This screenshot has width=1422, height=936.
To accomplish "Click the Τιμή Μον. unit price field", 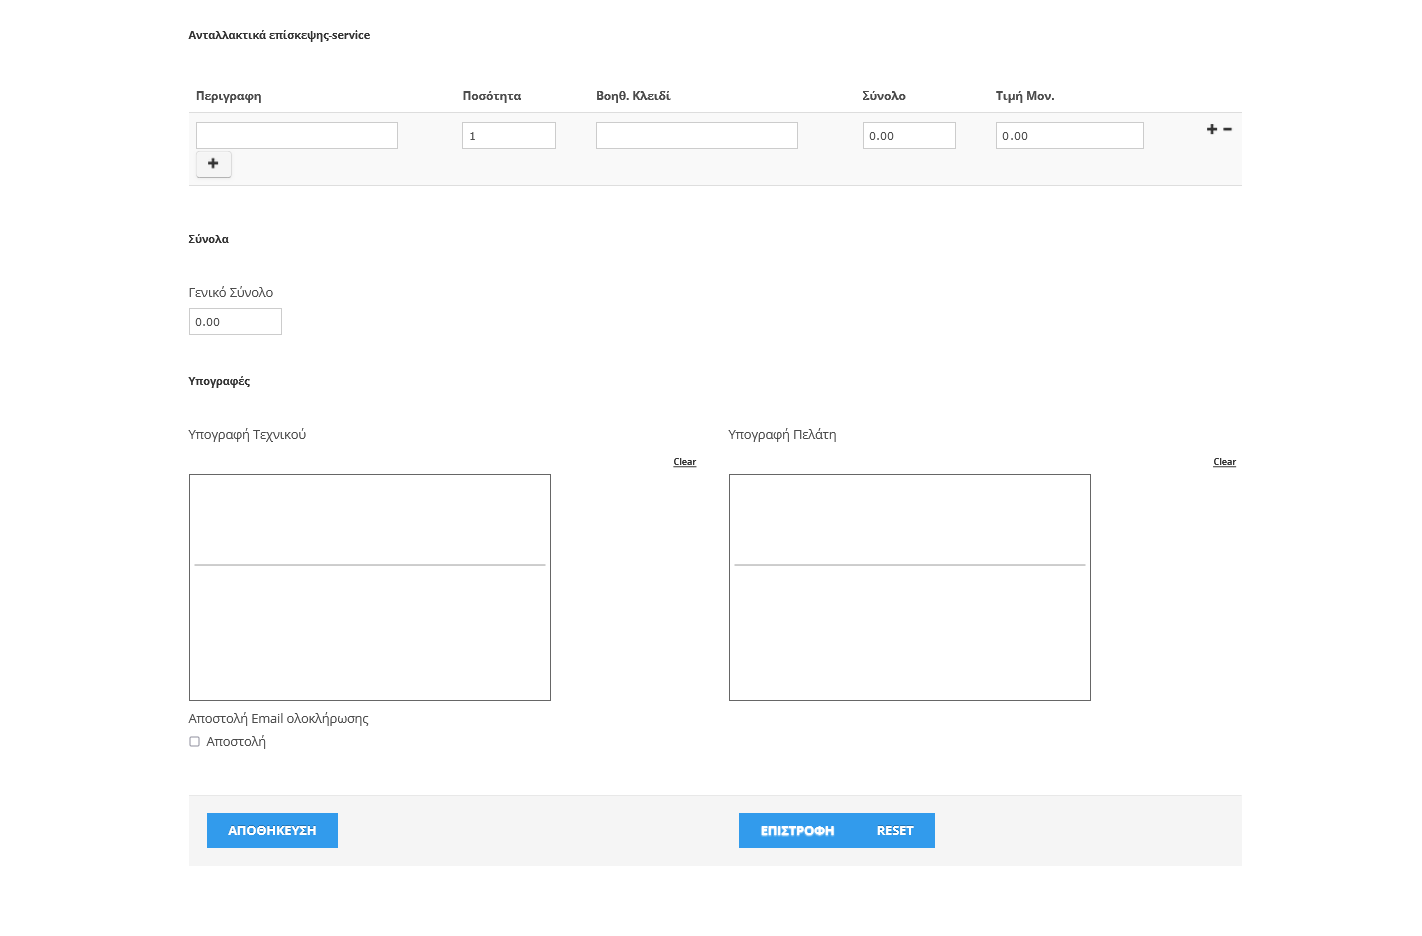I will click(1069, 136).
